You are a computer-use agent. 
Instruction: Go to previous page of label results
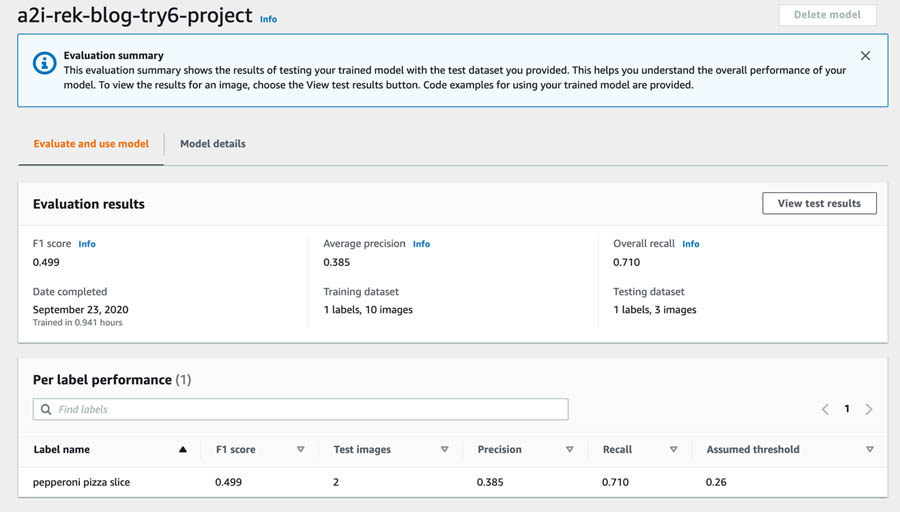[825, 409]
